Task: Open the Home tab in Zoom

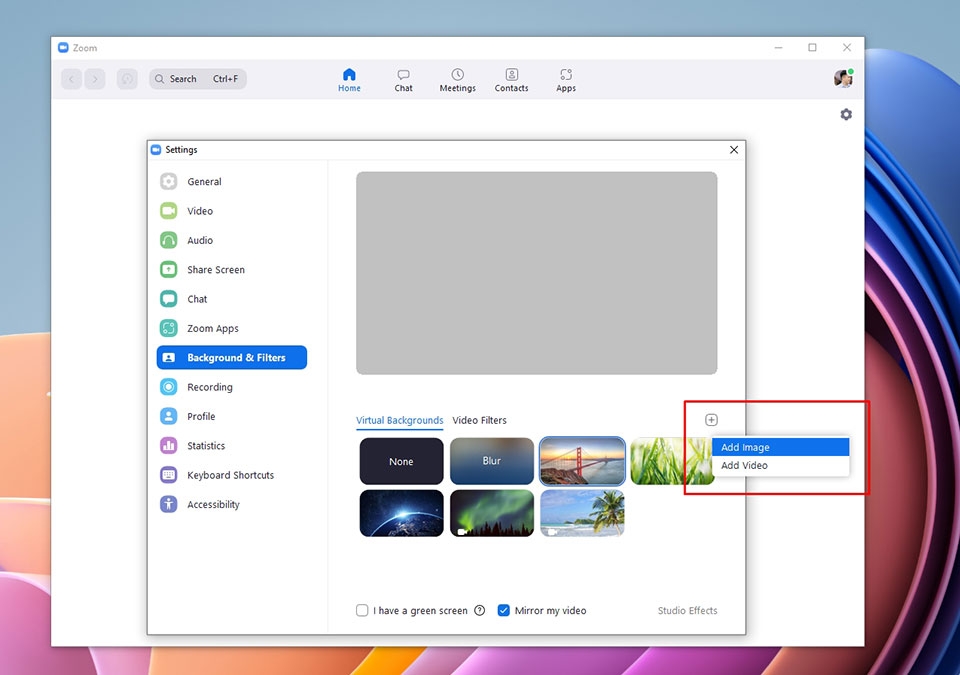Action: (x=349, y=80)
